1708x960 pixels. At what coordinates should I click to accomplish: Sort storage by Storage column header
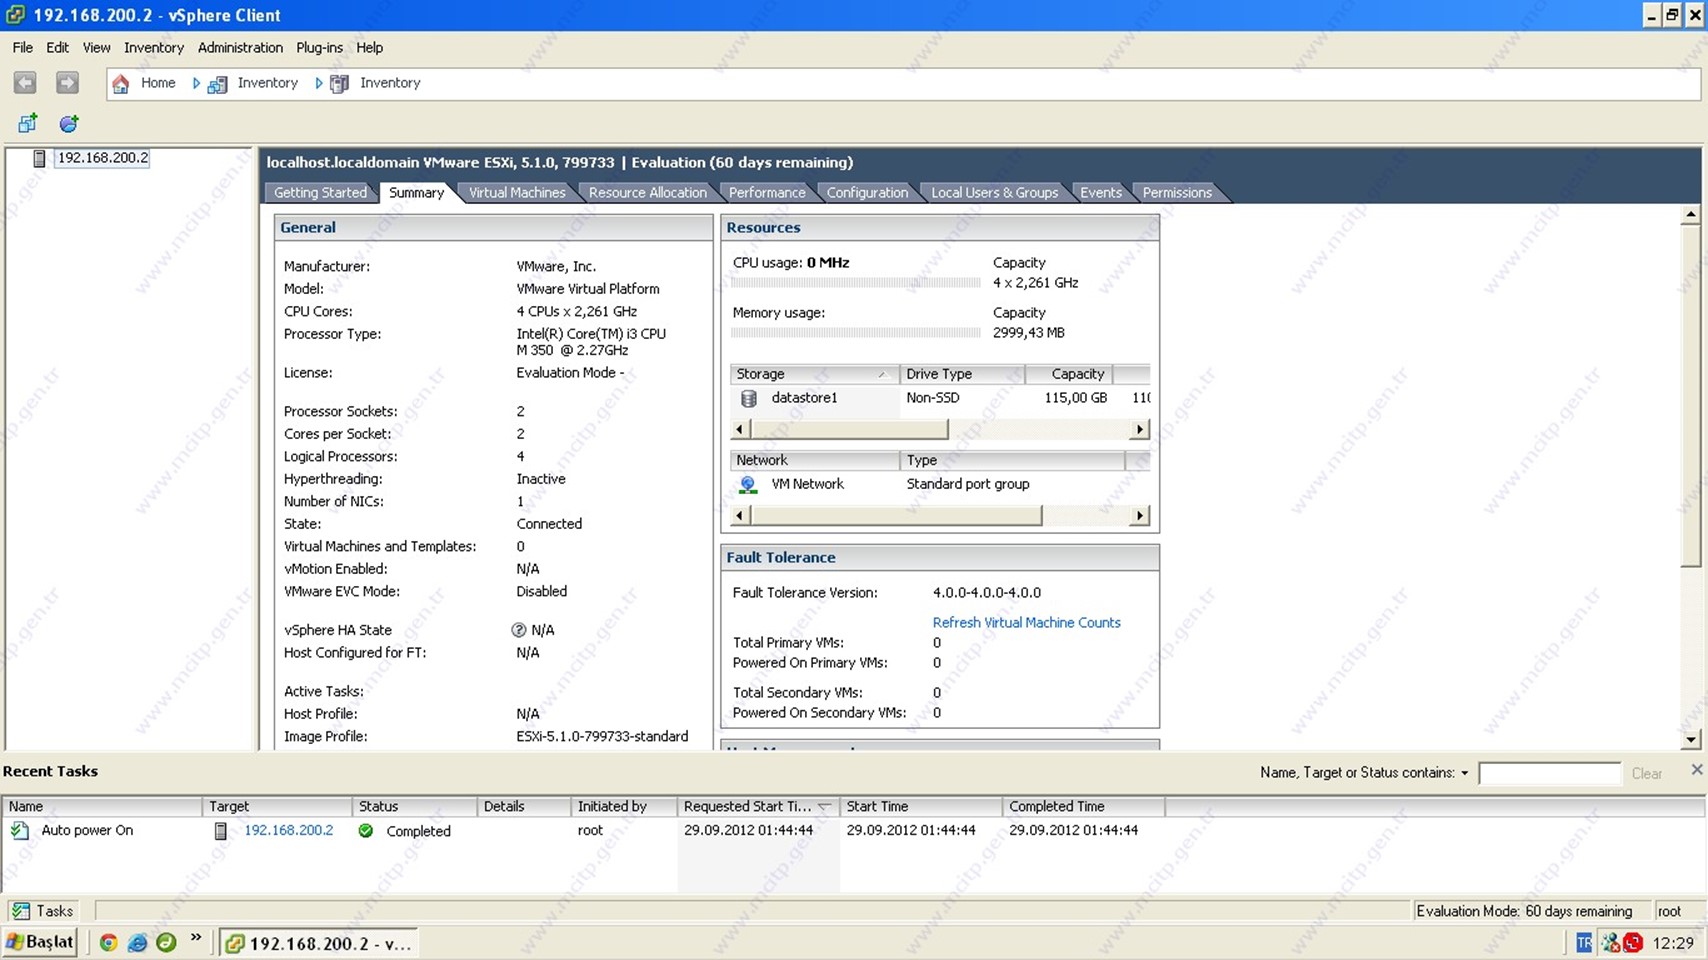tap(814, 374)
